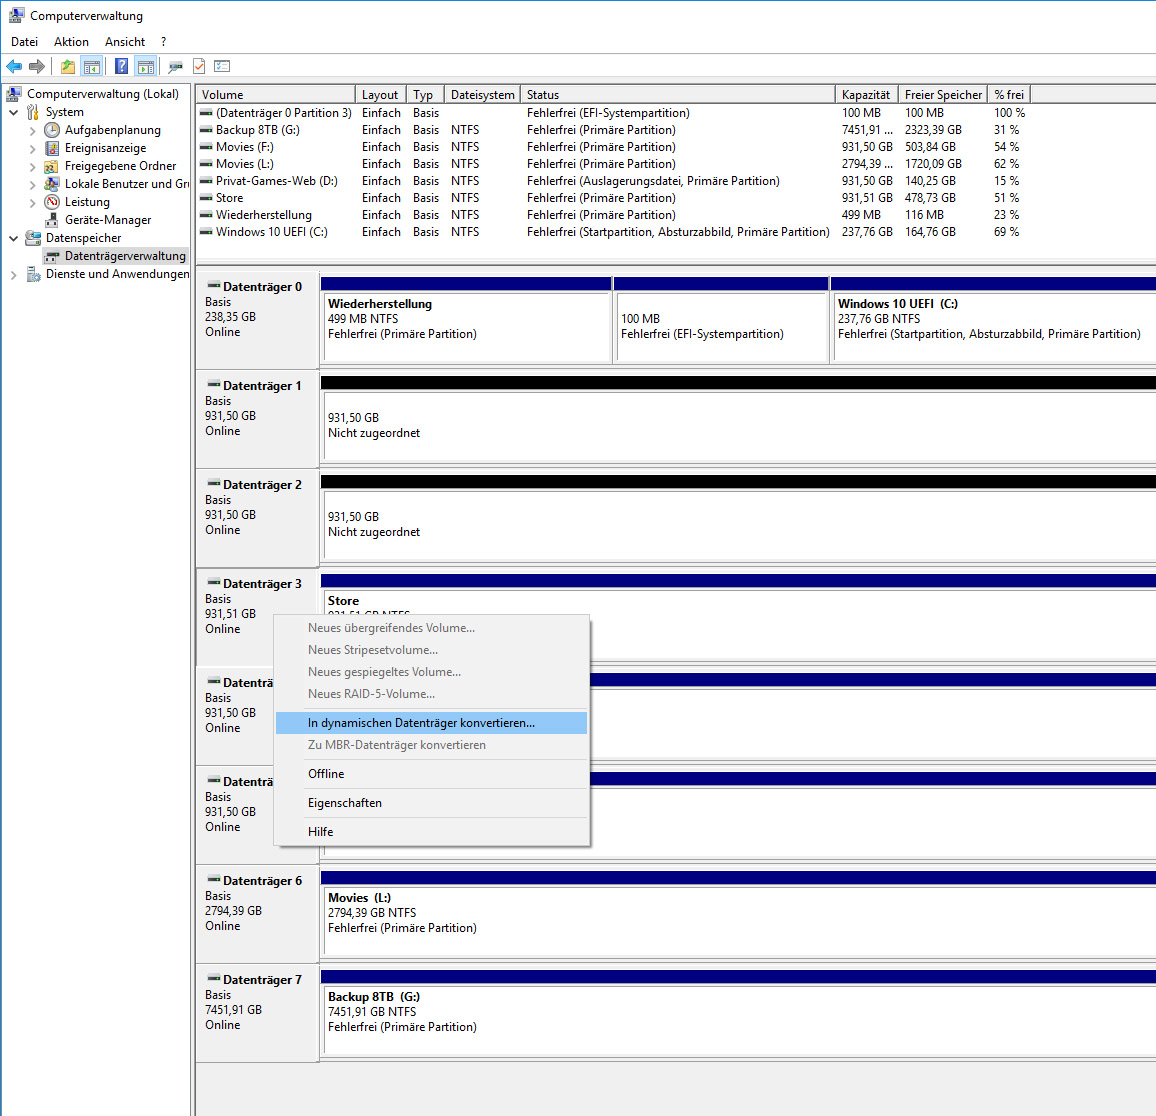Select Windows 10 UEFI (C:) partition block
Viewport: 1156px width, 1116px height.
(992, 321)
